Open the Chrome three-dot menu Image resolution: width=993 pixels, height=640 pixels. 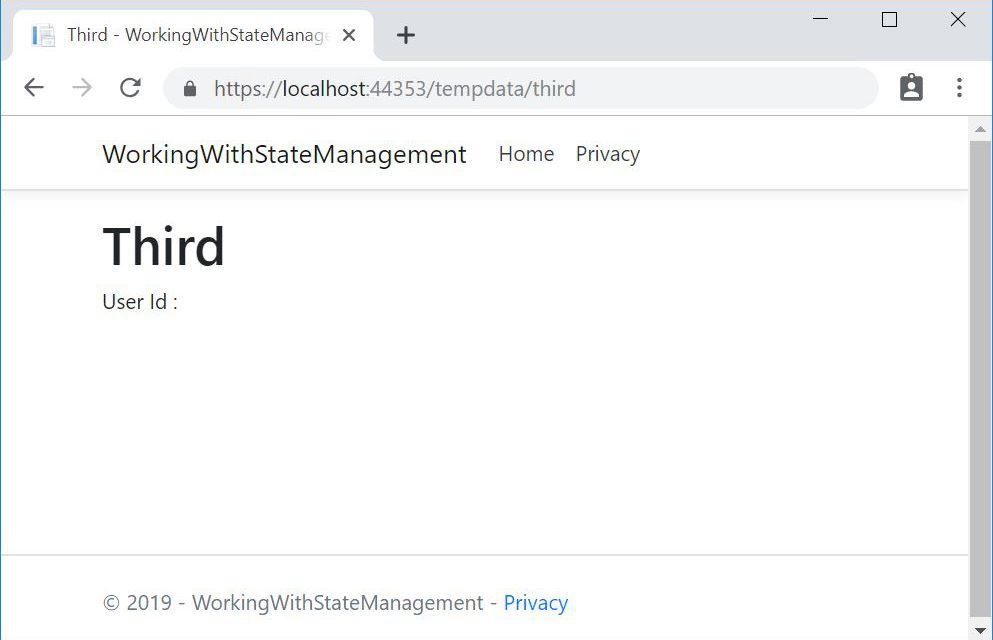(959, 88)
